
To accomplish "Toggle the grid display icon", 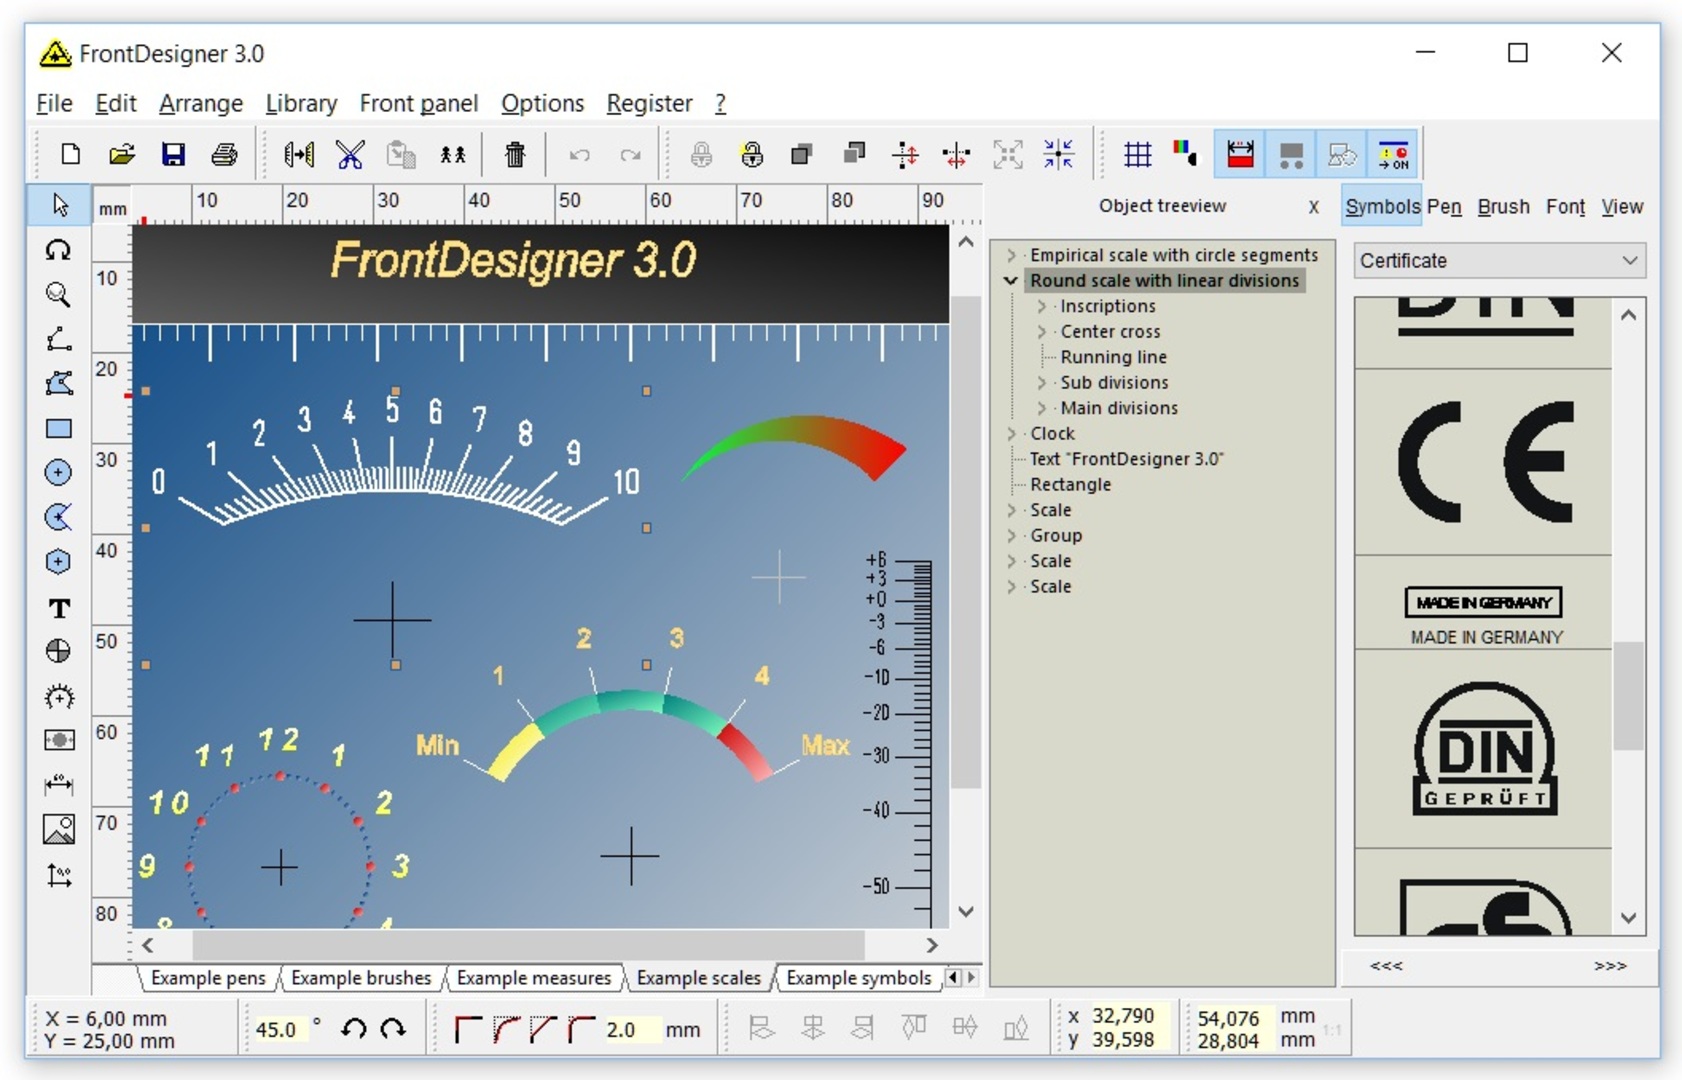I will pyautogui.click(x=1138, y=154).
